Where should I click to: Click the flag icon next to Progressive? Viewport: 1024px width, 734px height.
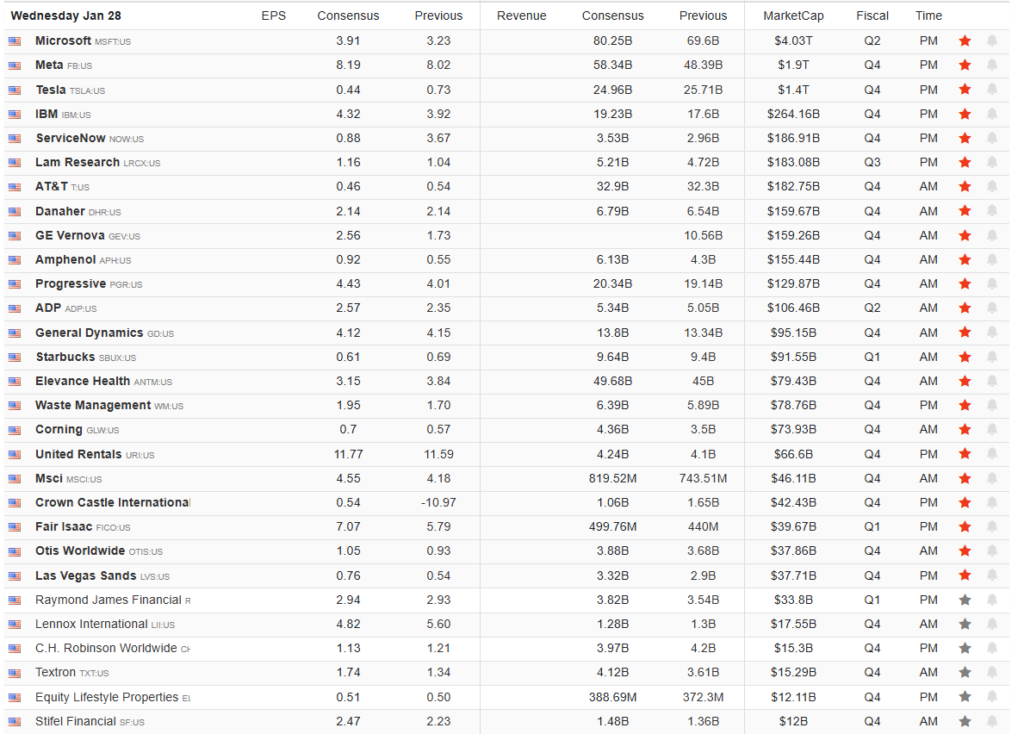click(13, 283)
